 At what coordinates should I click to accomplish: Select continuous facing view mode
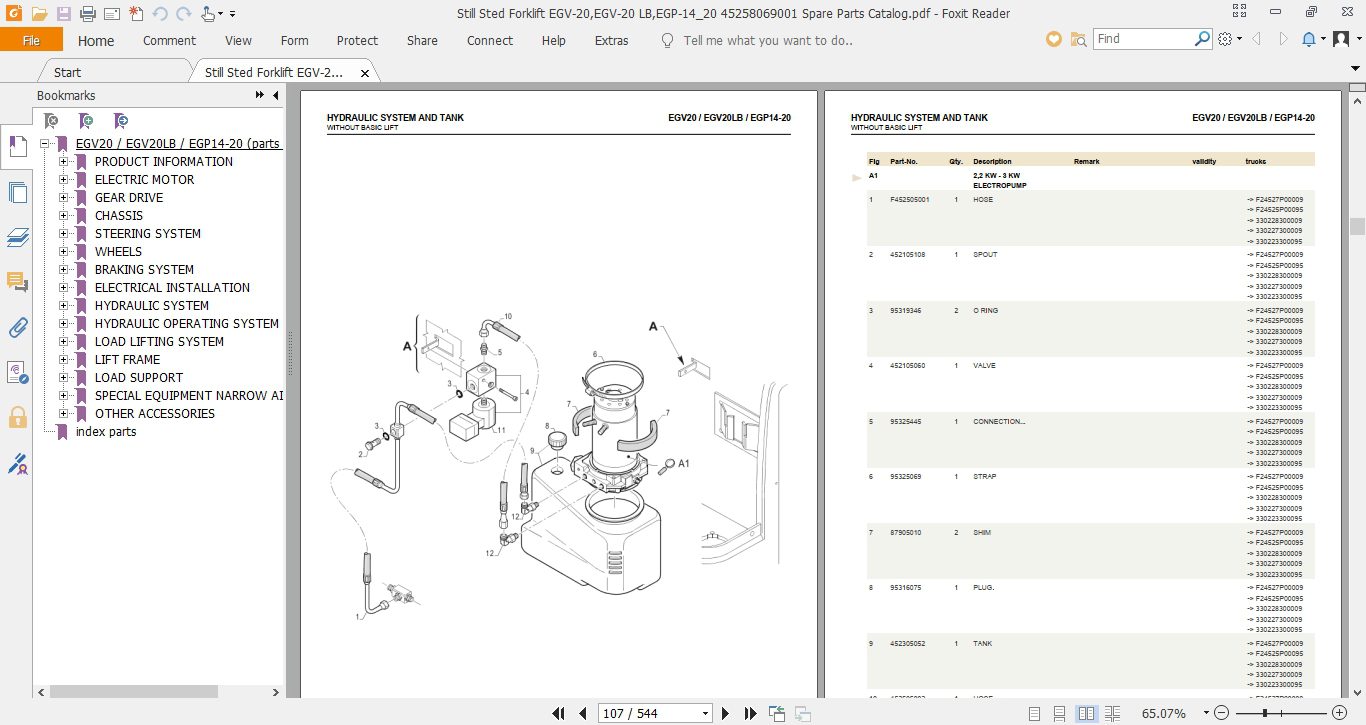pos(1112,714)
